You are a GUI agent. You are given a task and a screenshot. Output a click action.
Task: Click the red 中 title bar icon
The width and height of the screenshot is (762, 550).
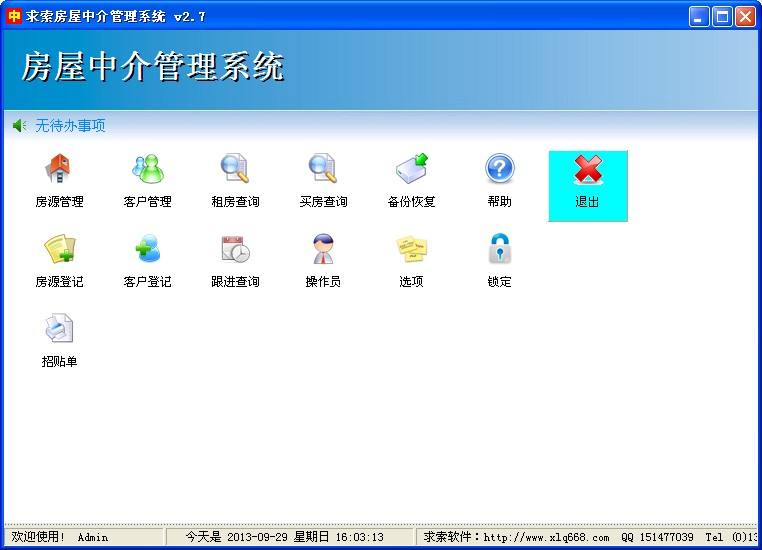(14, 16)
